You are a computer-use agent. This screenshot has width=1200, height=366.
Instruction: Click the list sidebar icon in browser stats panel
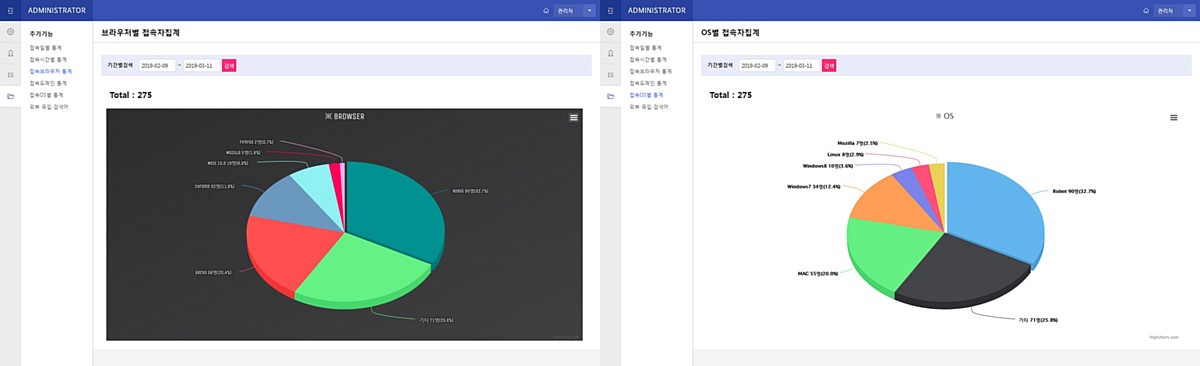[x=10, y=75]
